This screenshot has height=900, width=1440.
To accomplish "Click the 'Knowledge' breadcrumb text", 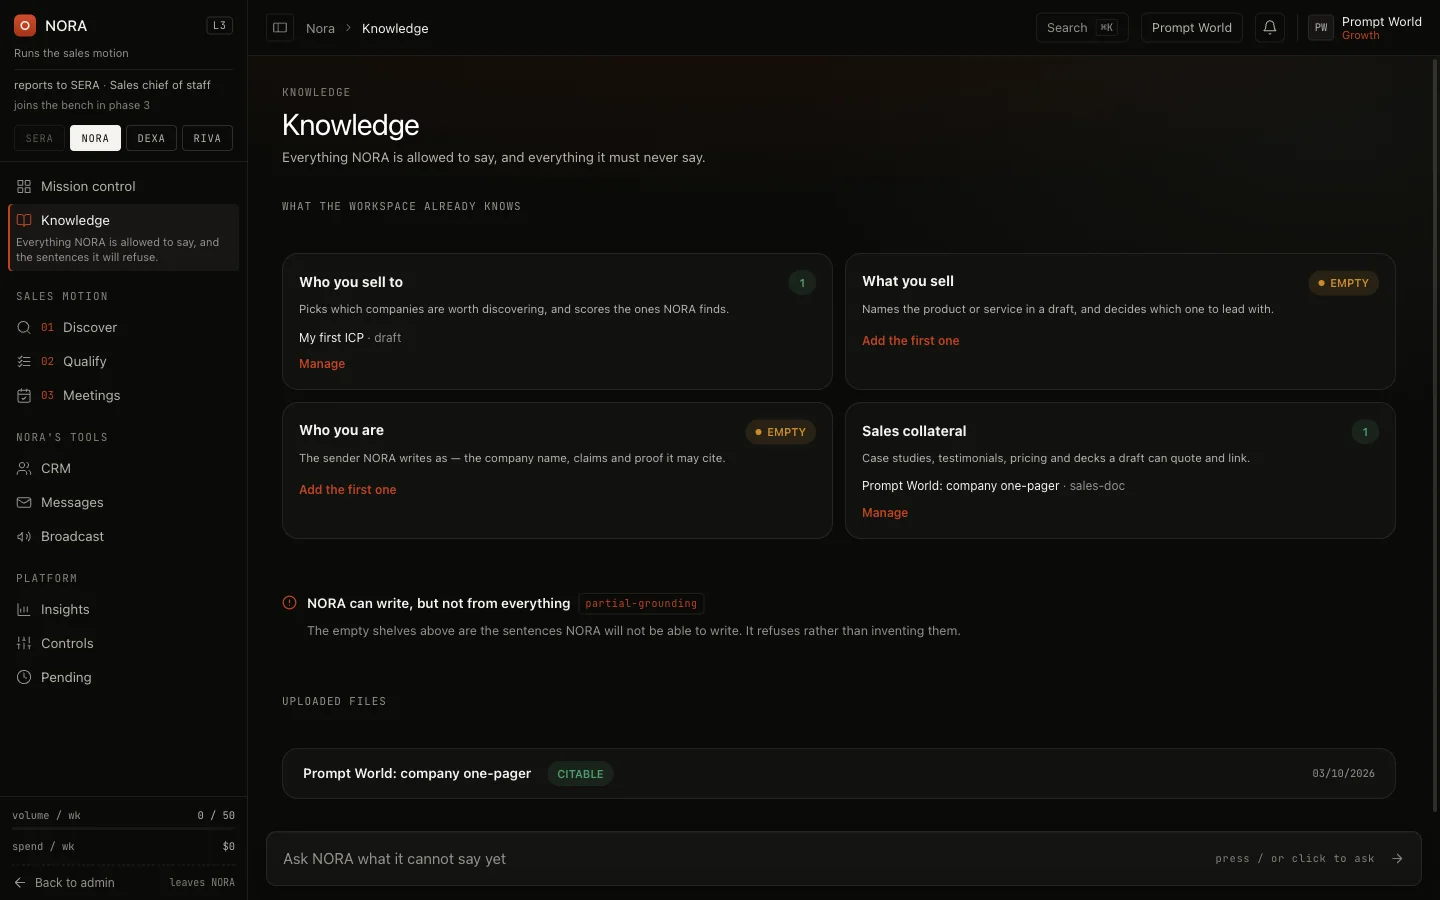I will (x=395, y=28).
